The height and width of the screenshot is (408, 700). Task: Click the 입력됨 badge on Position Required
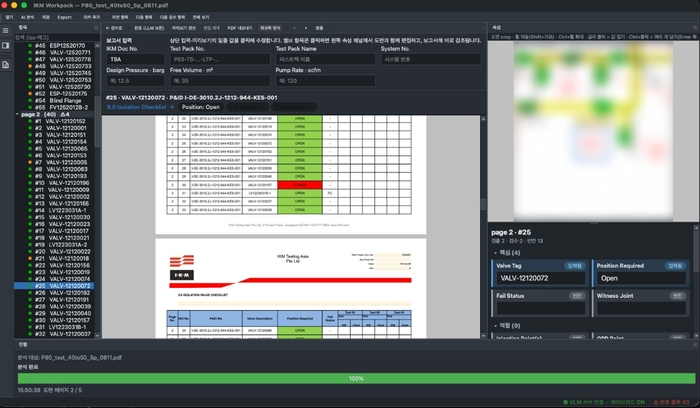[675, 266]
